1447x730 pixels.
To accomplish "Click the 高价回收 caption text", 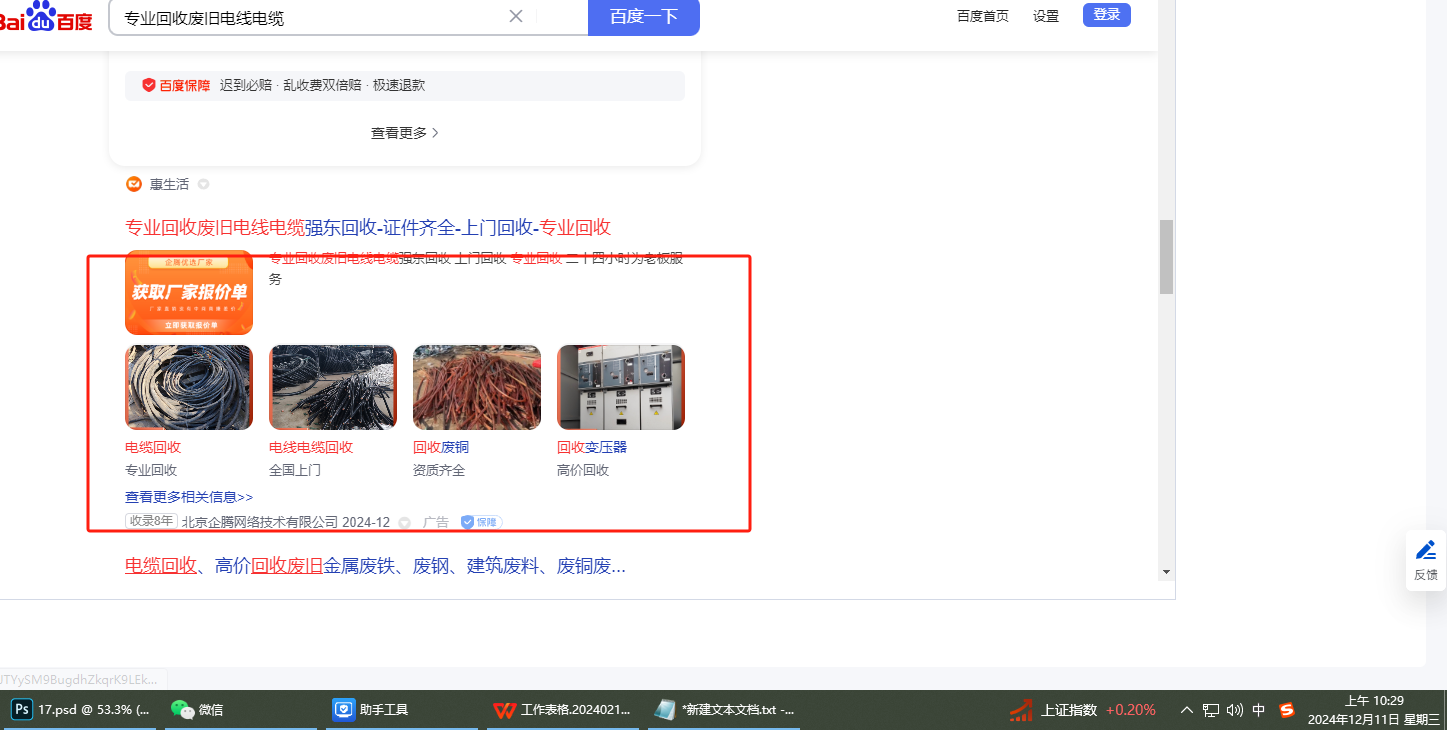I will point(583,470).
